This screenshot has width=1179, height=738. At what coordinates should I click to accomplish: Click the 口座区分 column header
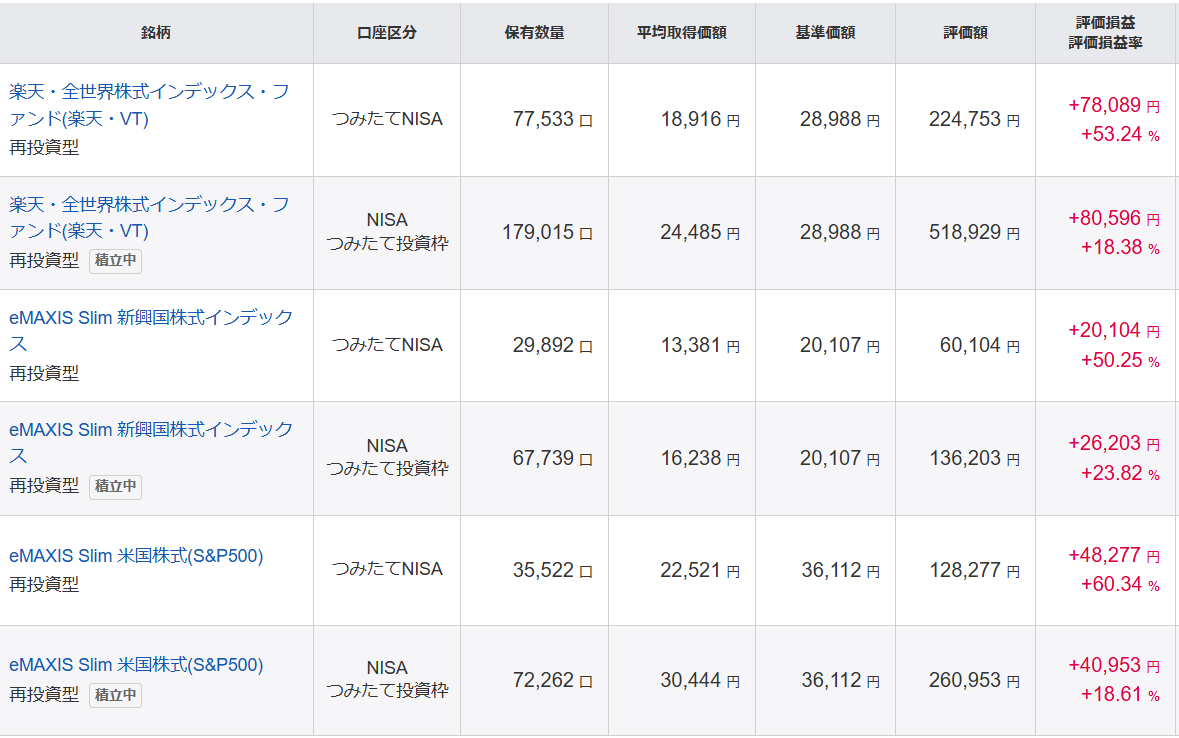386,33
